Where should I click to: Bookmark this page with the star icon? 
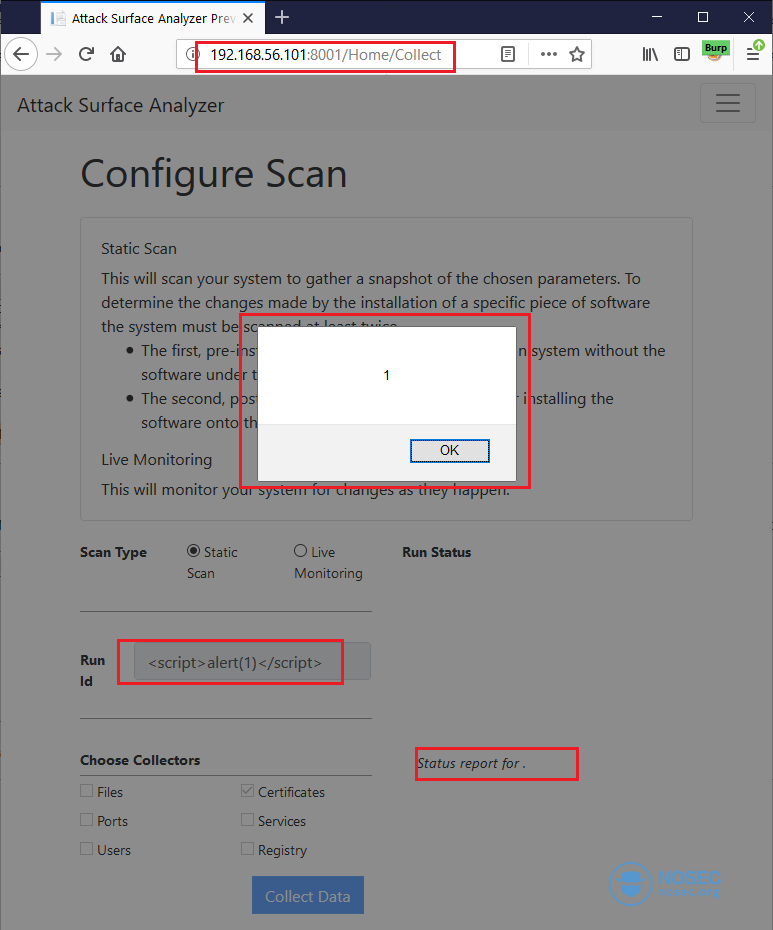point(577,55)
